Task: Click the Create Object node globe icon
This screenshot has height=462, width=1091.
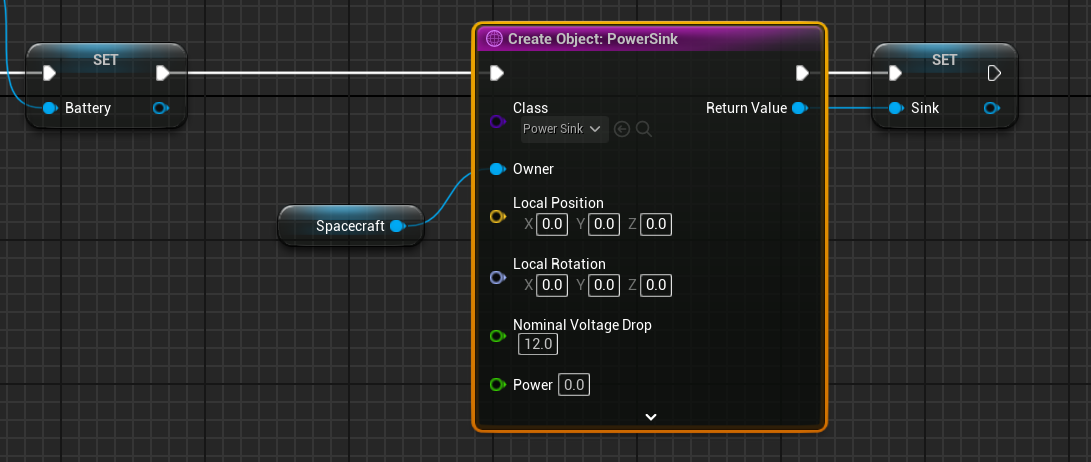Action: click(x=493, y=39)
